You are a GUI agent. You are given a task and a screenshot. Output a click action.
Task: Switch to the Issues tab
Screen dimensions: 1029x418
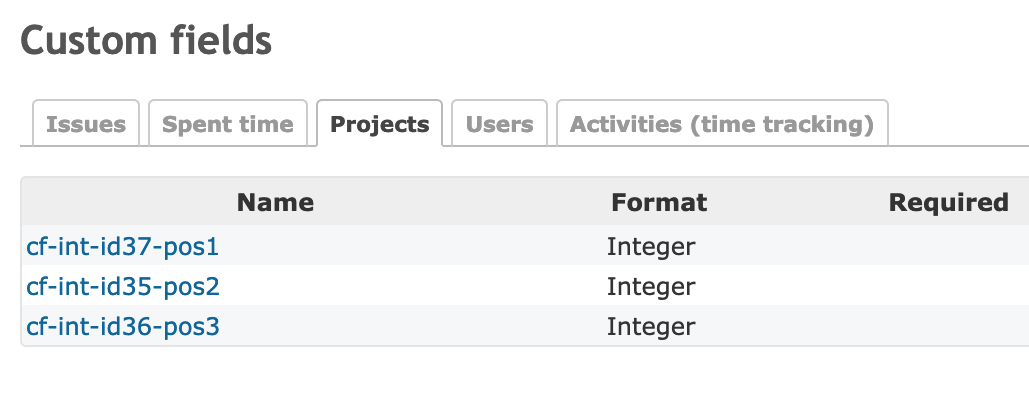(x=86, y=124)
